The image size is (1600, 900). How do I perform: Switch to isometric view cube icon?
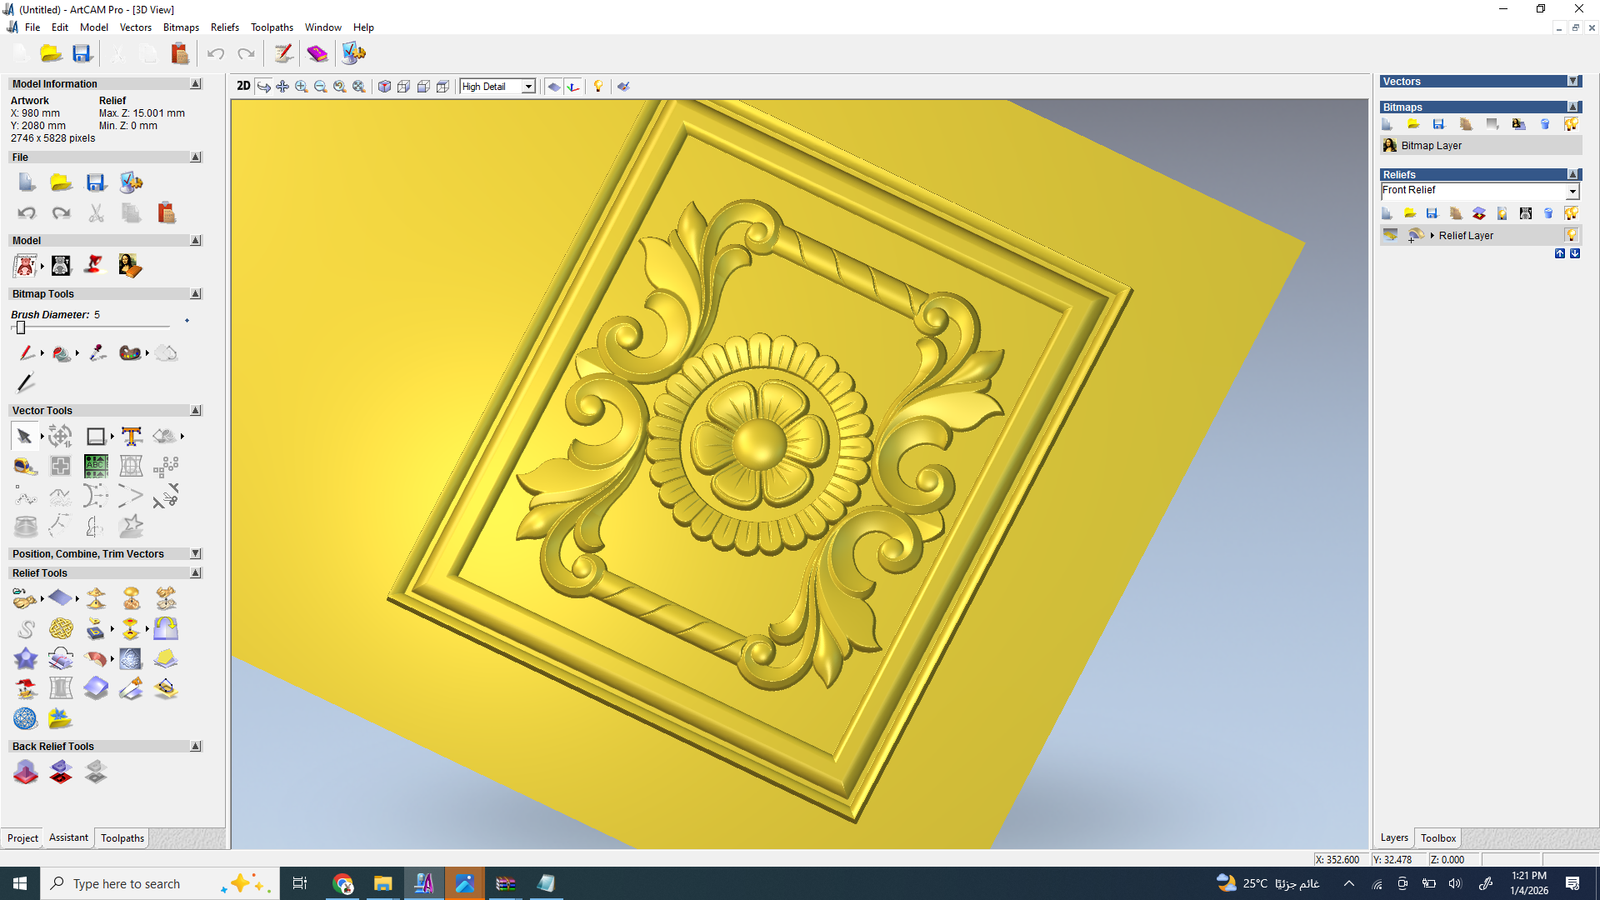point(384,87)
